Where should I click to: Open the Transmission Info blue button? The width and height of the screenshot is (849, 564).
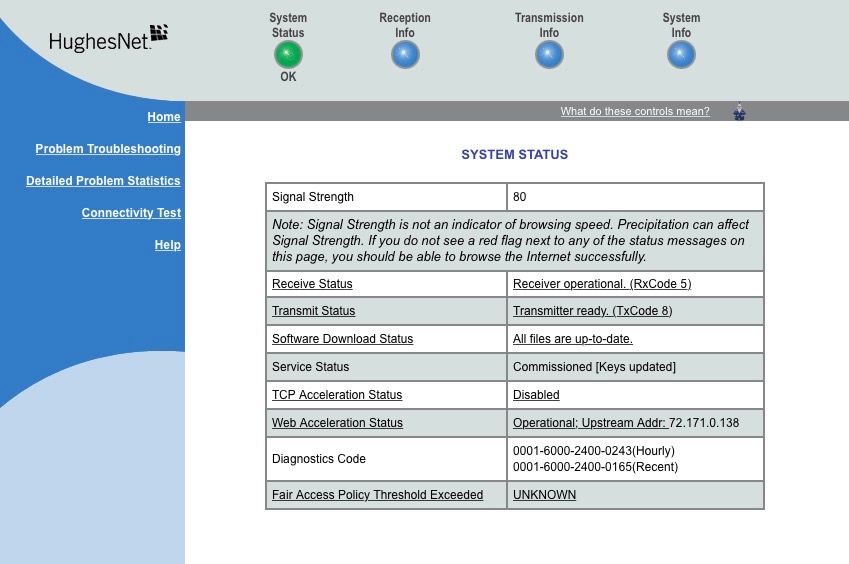(549, 54)
